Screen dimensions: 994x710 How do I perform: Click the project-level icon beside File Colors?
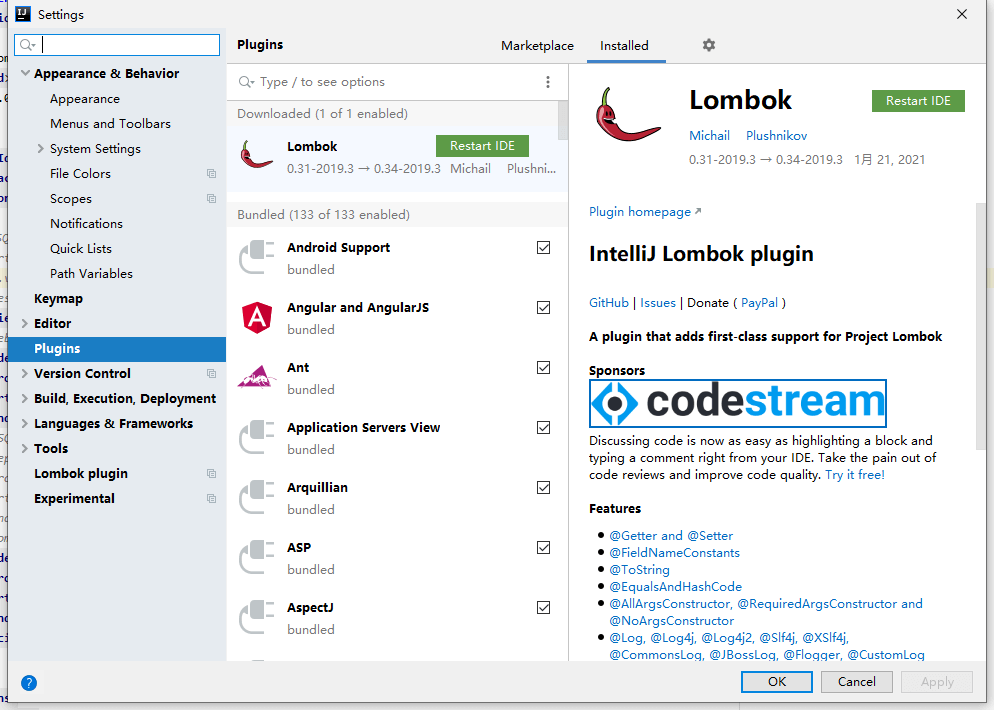tap(212, 174)
